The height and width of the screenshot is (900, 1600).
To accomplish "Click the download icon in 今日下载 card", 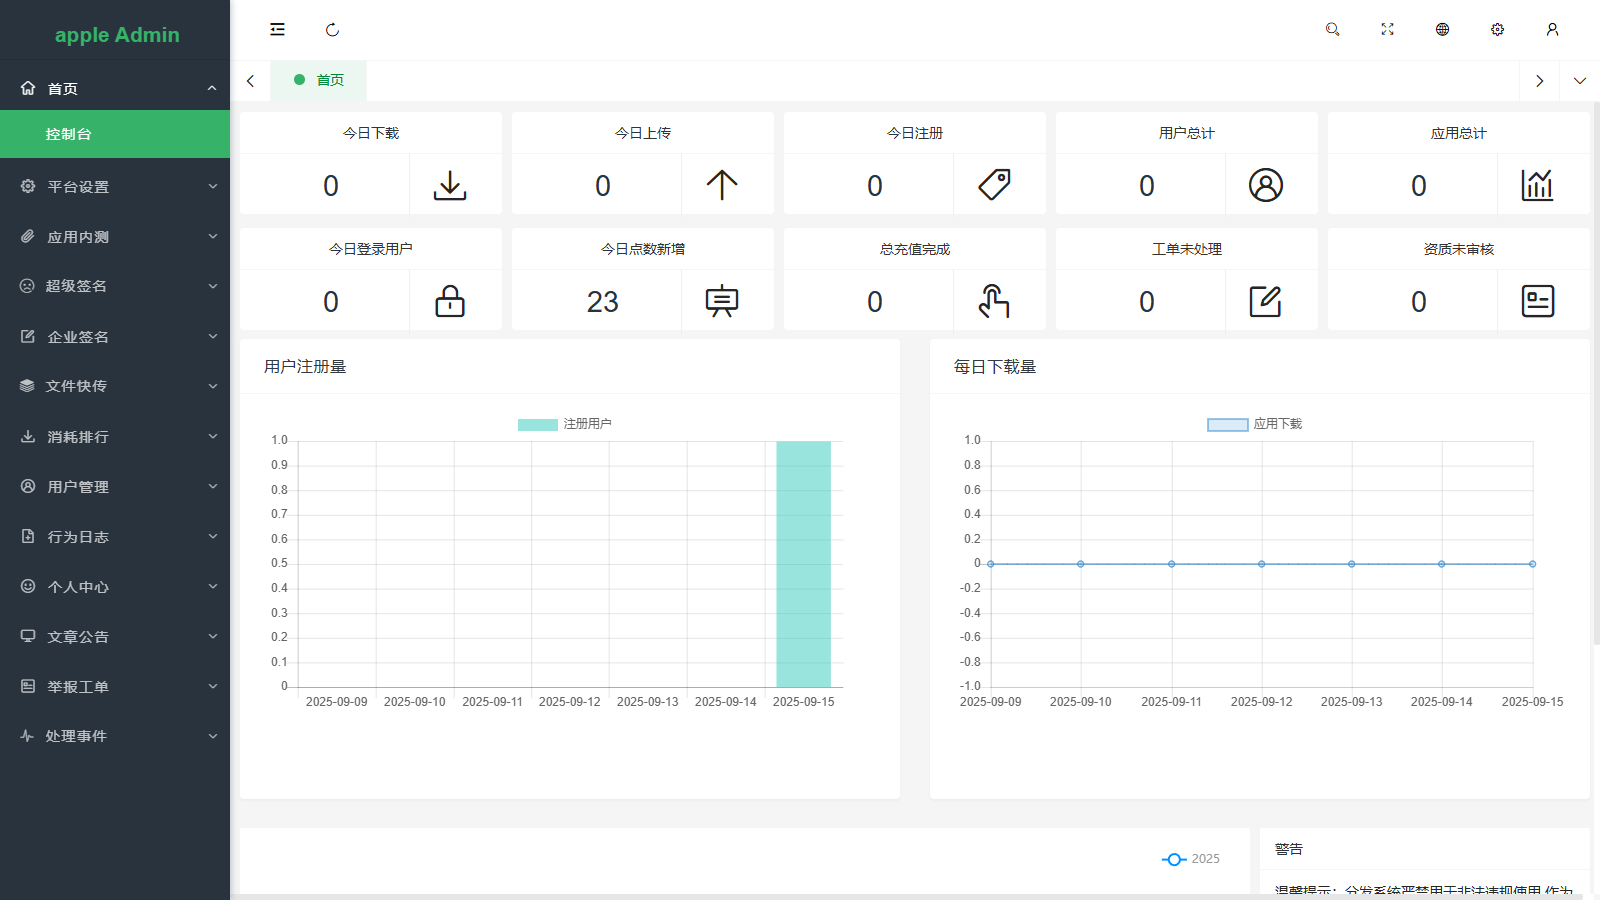I will click(x=450, y=185).
